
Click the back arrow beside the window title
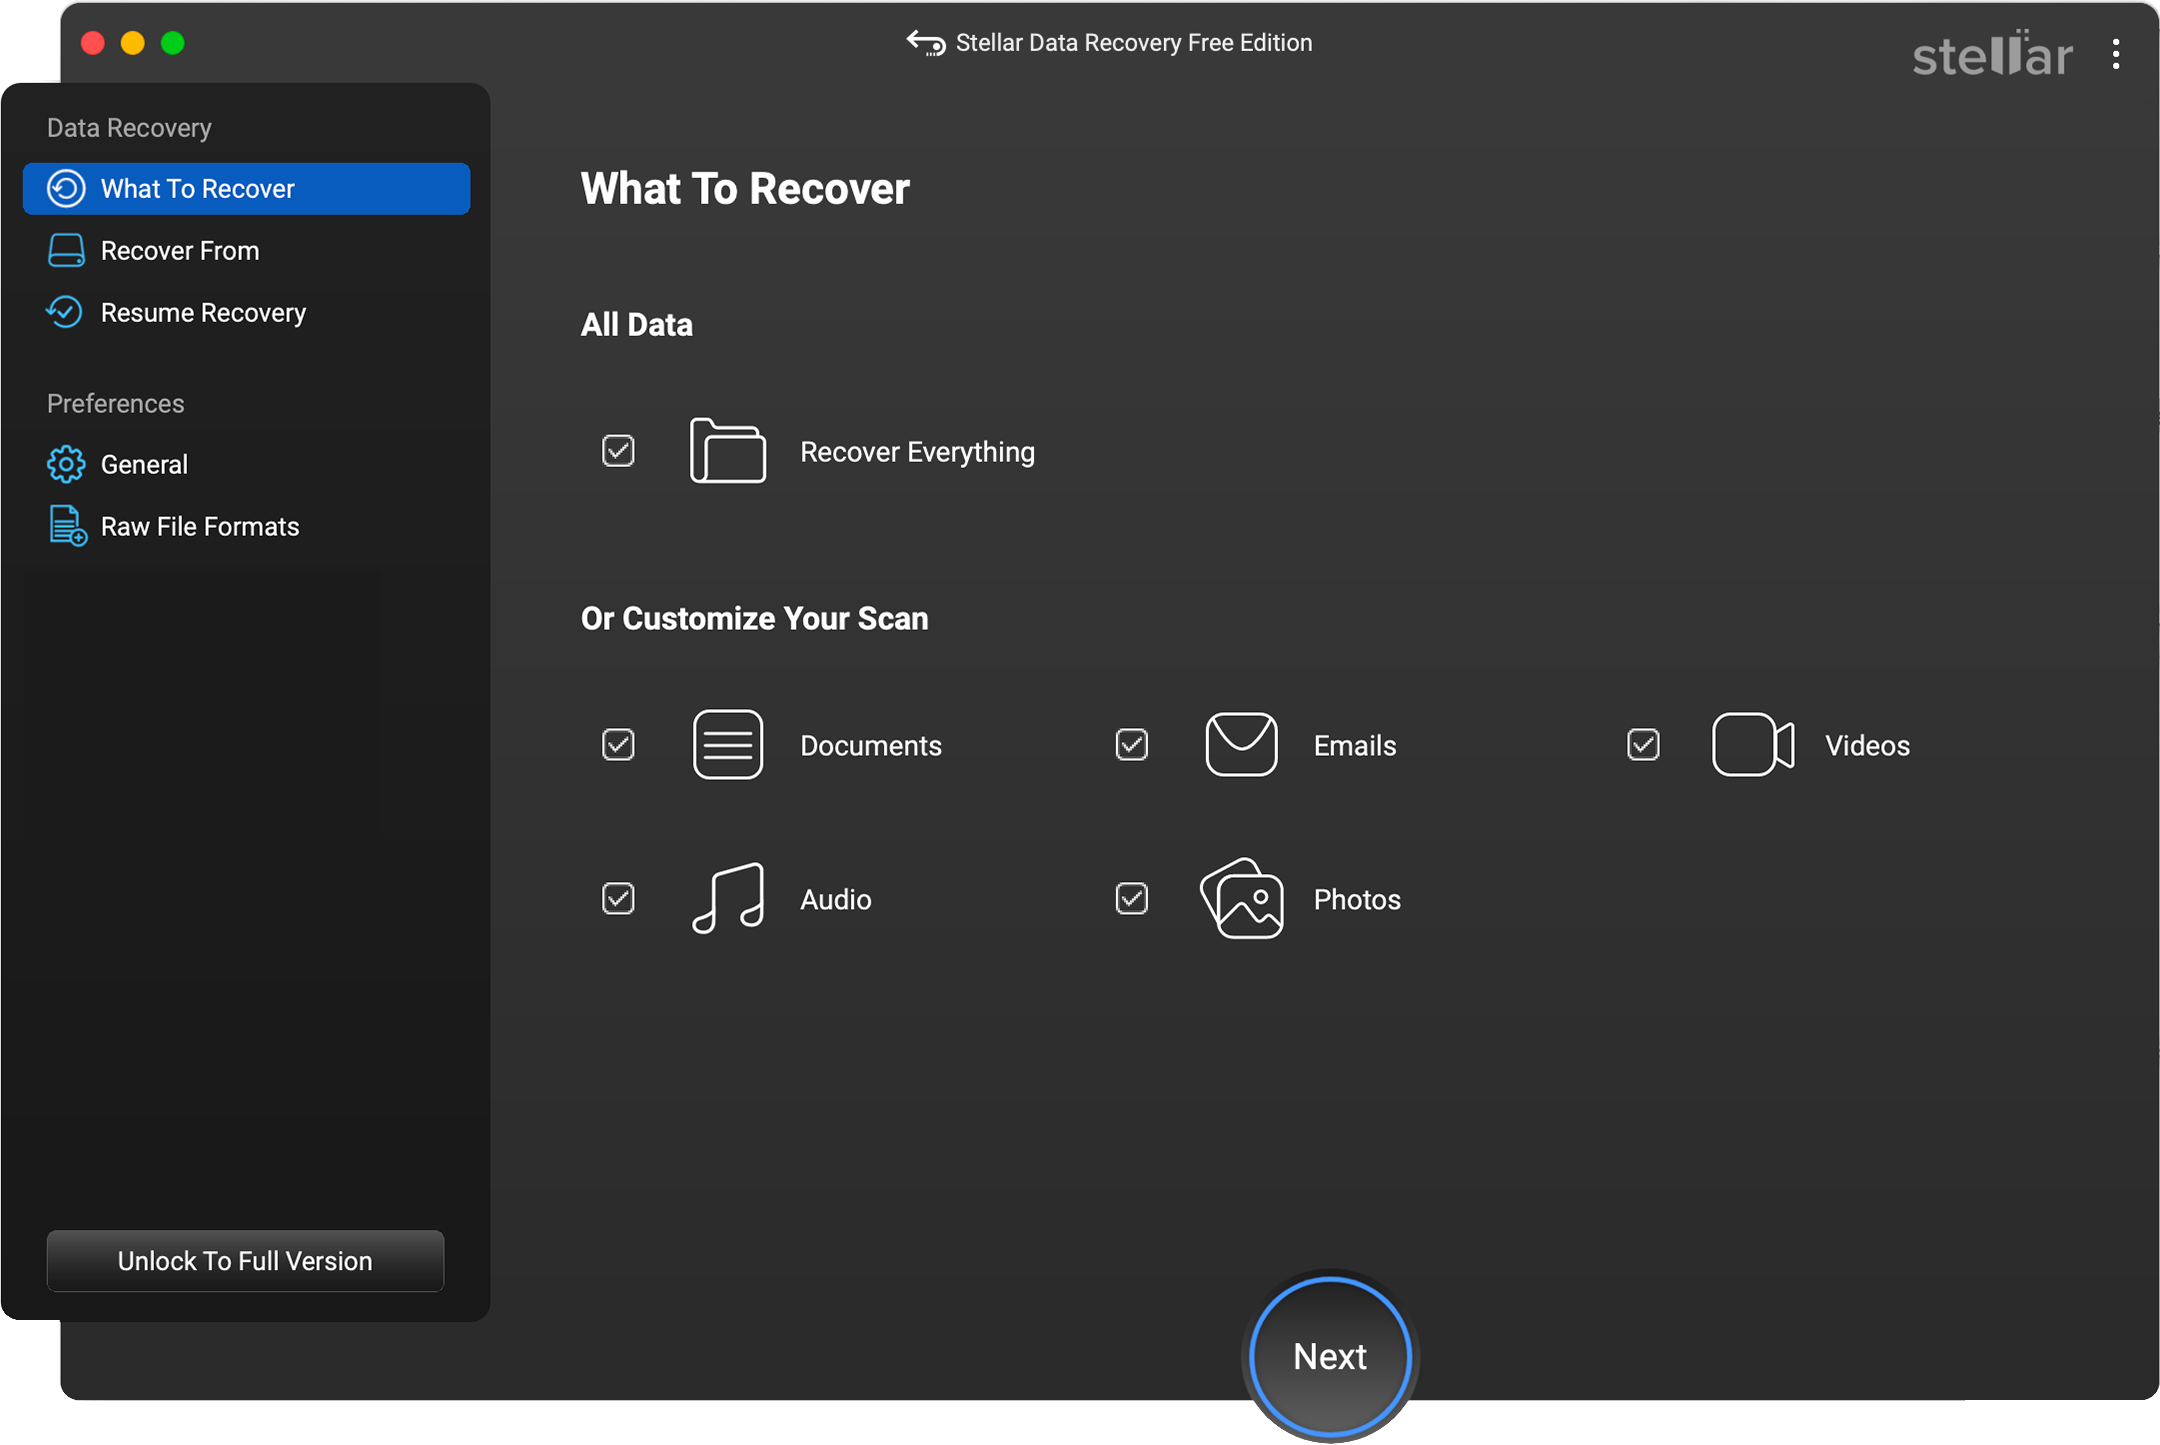click(x=925, y=42)
